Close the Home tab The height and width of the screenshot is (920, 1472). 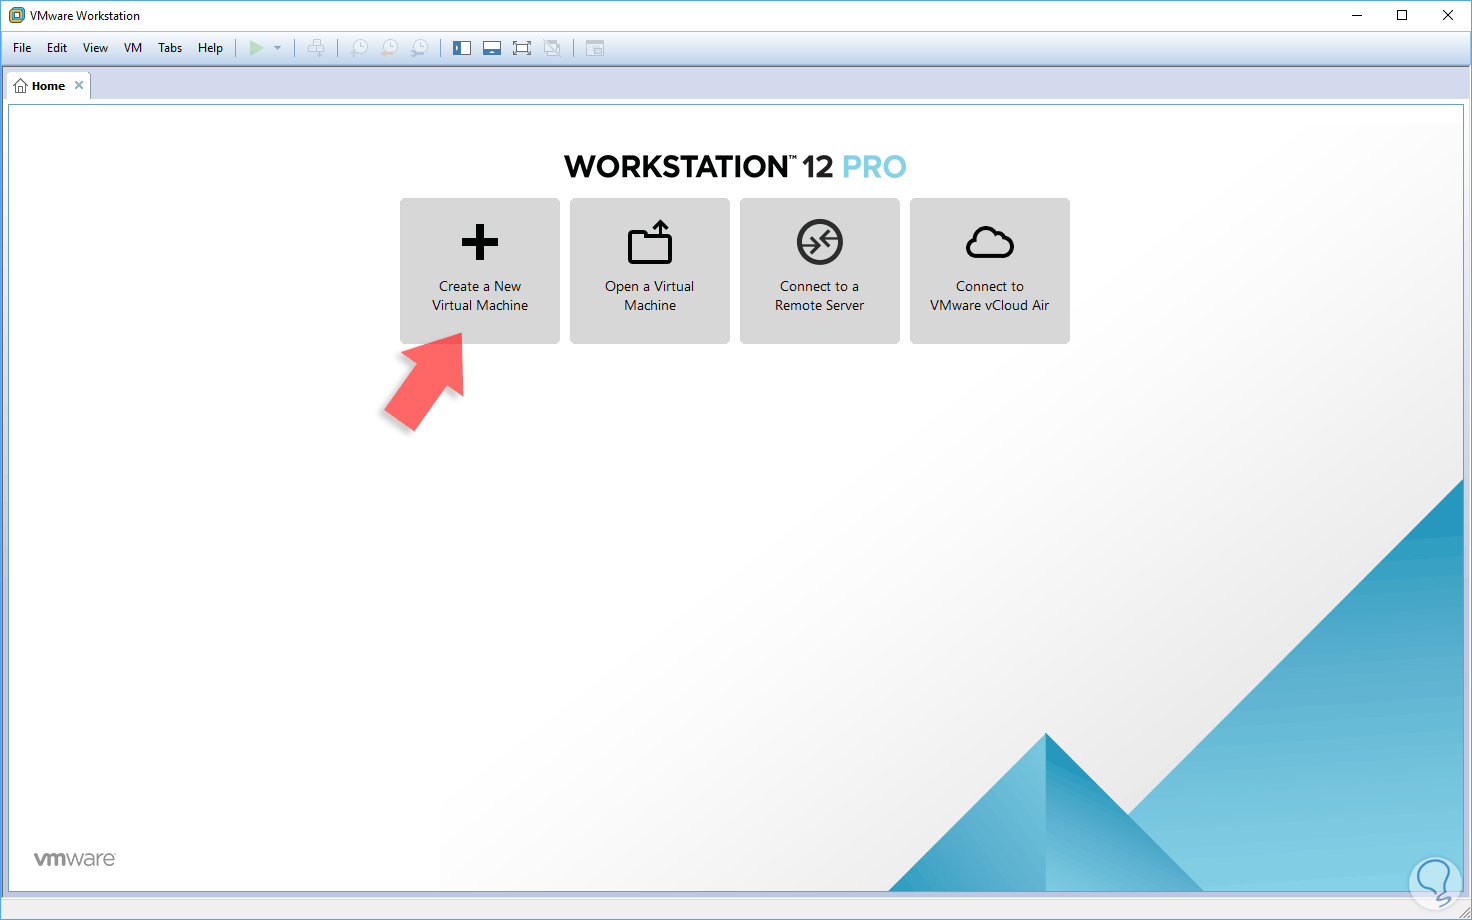[79, 85]
